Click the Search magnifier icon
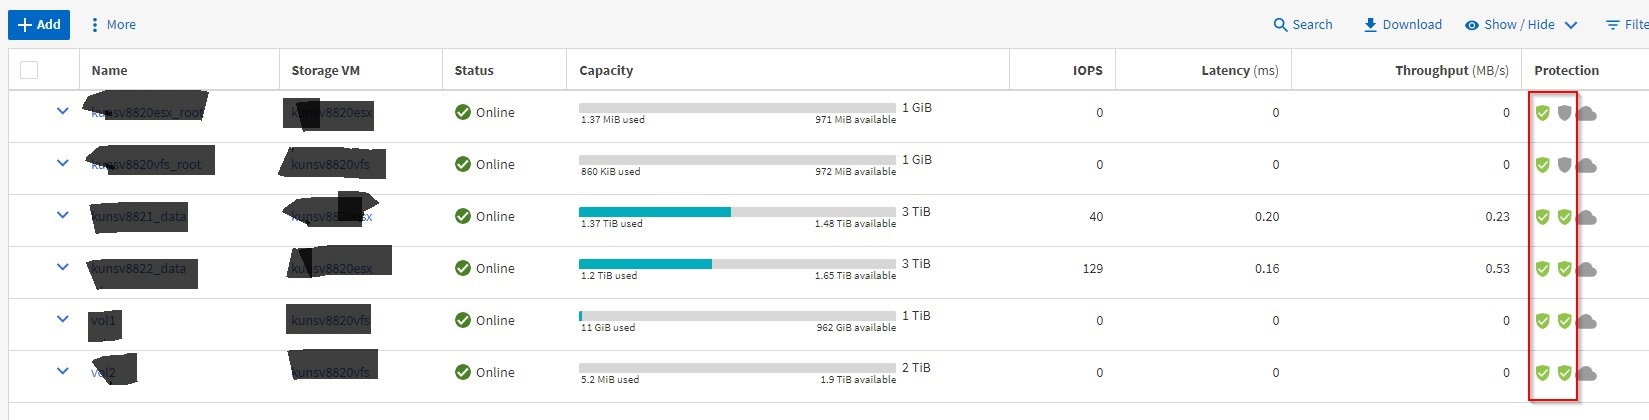The image size is (1649, 420). [1280, 25]
